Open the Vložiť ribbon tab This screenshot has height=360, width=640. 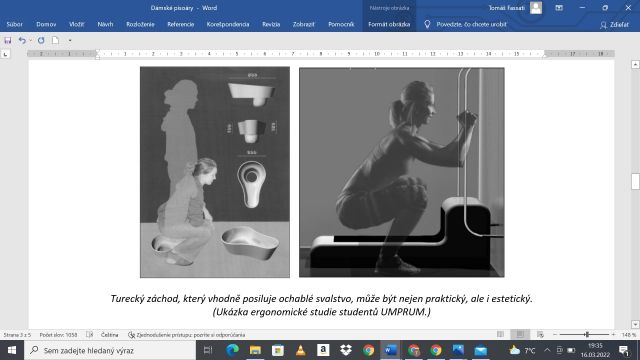tap(76, 24)
